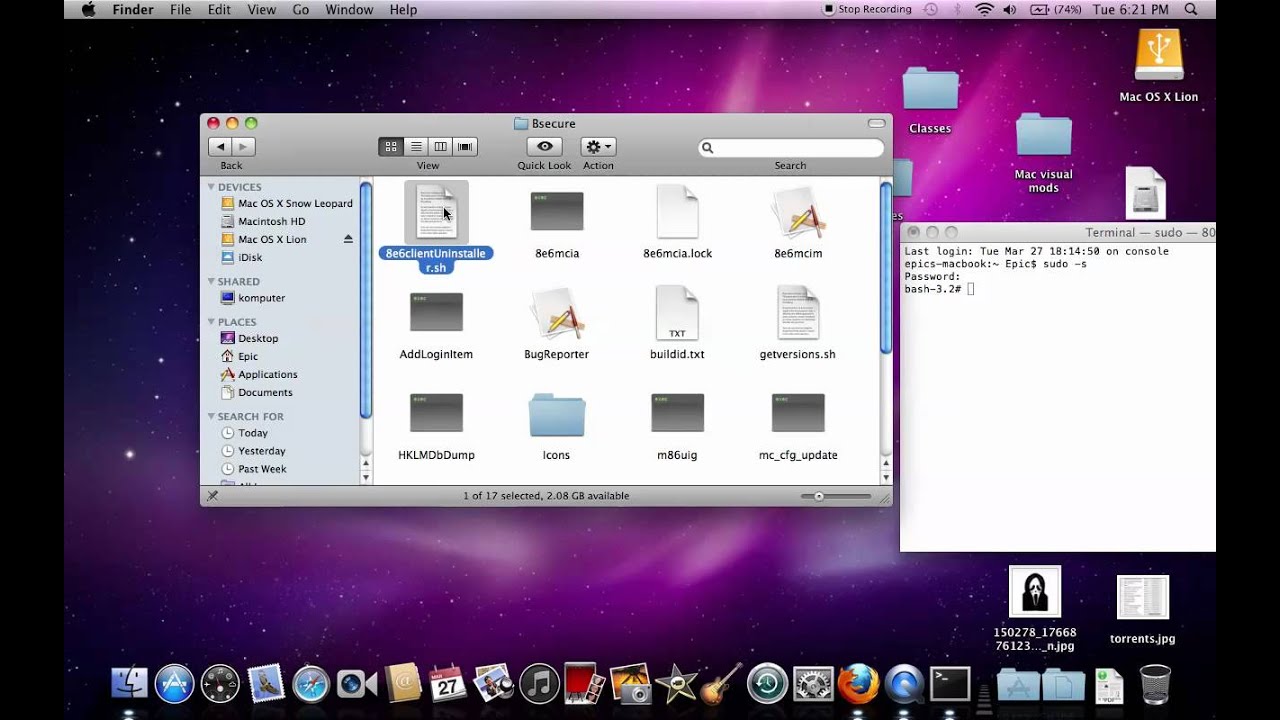Viewport: 1280px width, 720px height.
Task: Open the Go menu
Action: (x=300, y=10)
